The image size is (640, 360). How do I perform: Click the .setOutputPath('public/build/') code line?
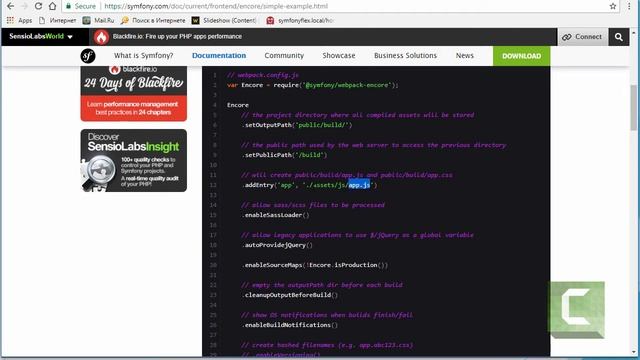297,125
